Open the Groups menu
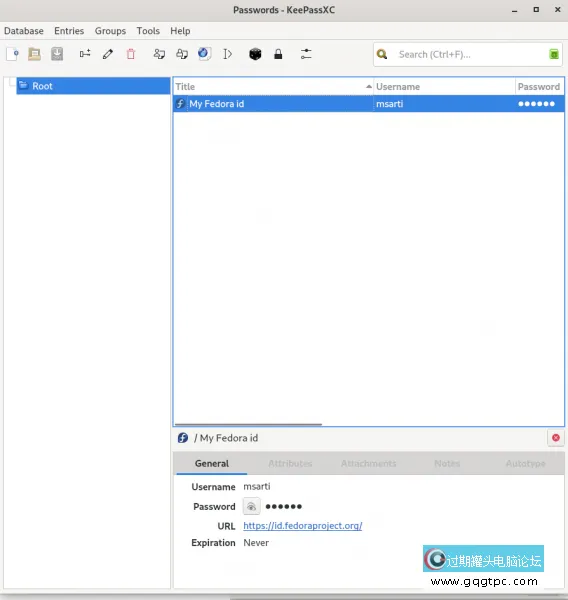Image resolution: width=568 pixels, height=600 pixels. (x=110, y=31)
